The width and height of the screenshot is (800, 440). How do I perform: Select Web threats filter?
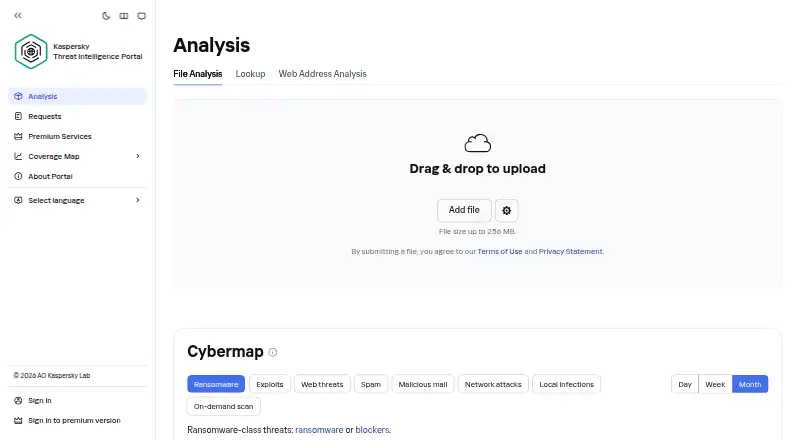tap(322, 384)
